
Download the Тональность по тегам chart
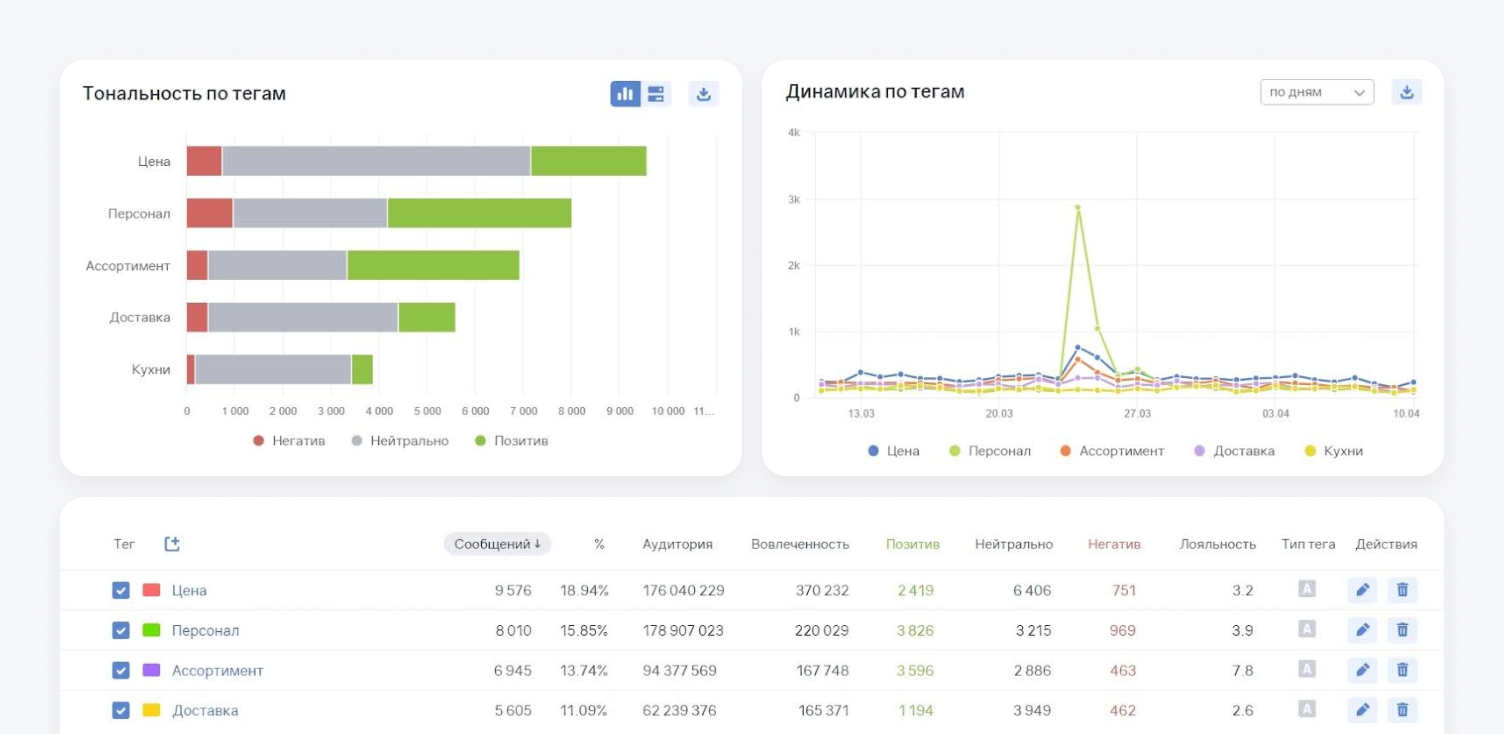[x=703, y=94]
